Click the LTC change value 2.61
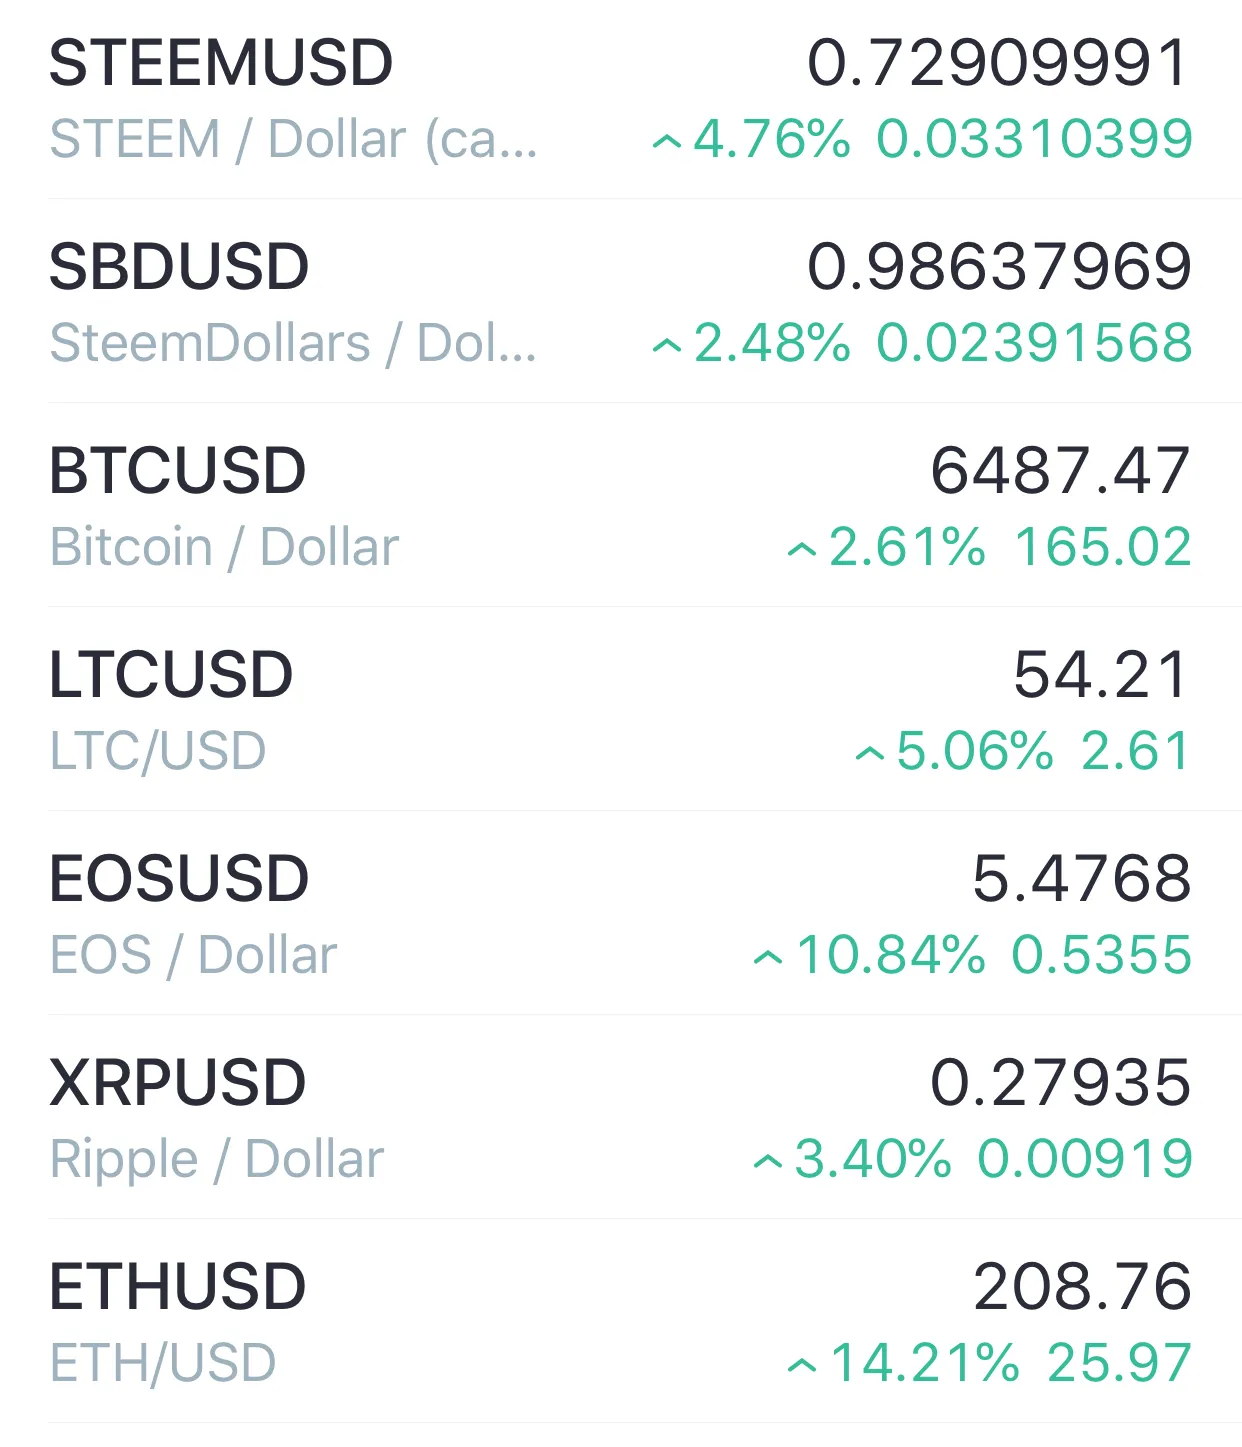Screen dimensions: 1242x1447 coord(1136,751)
